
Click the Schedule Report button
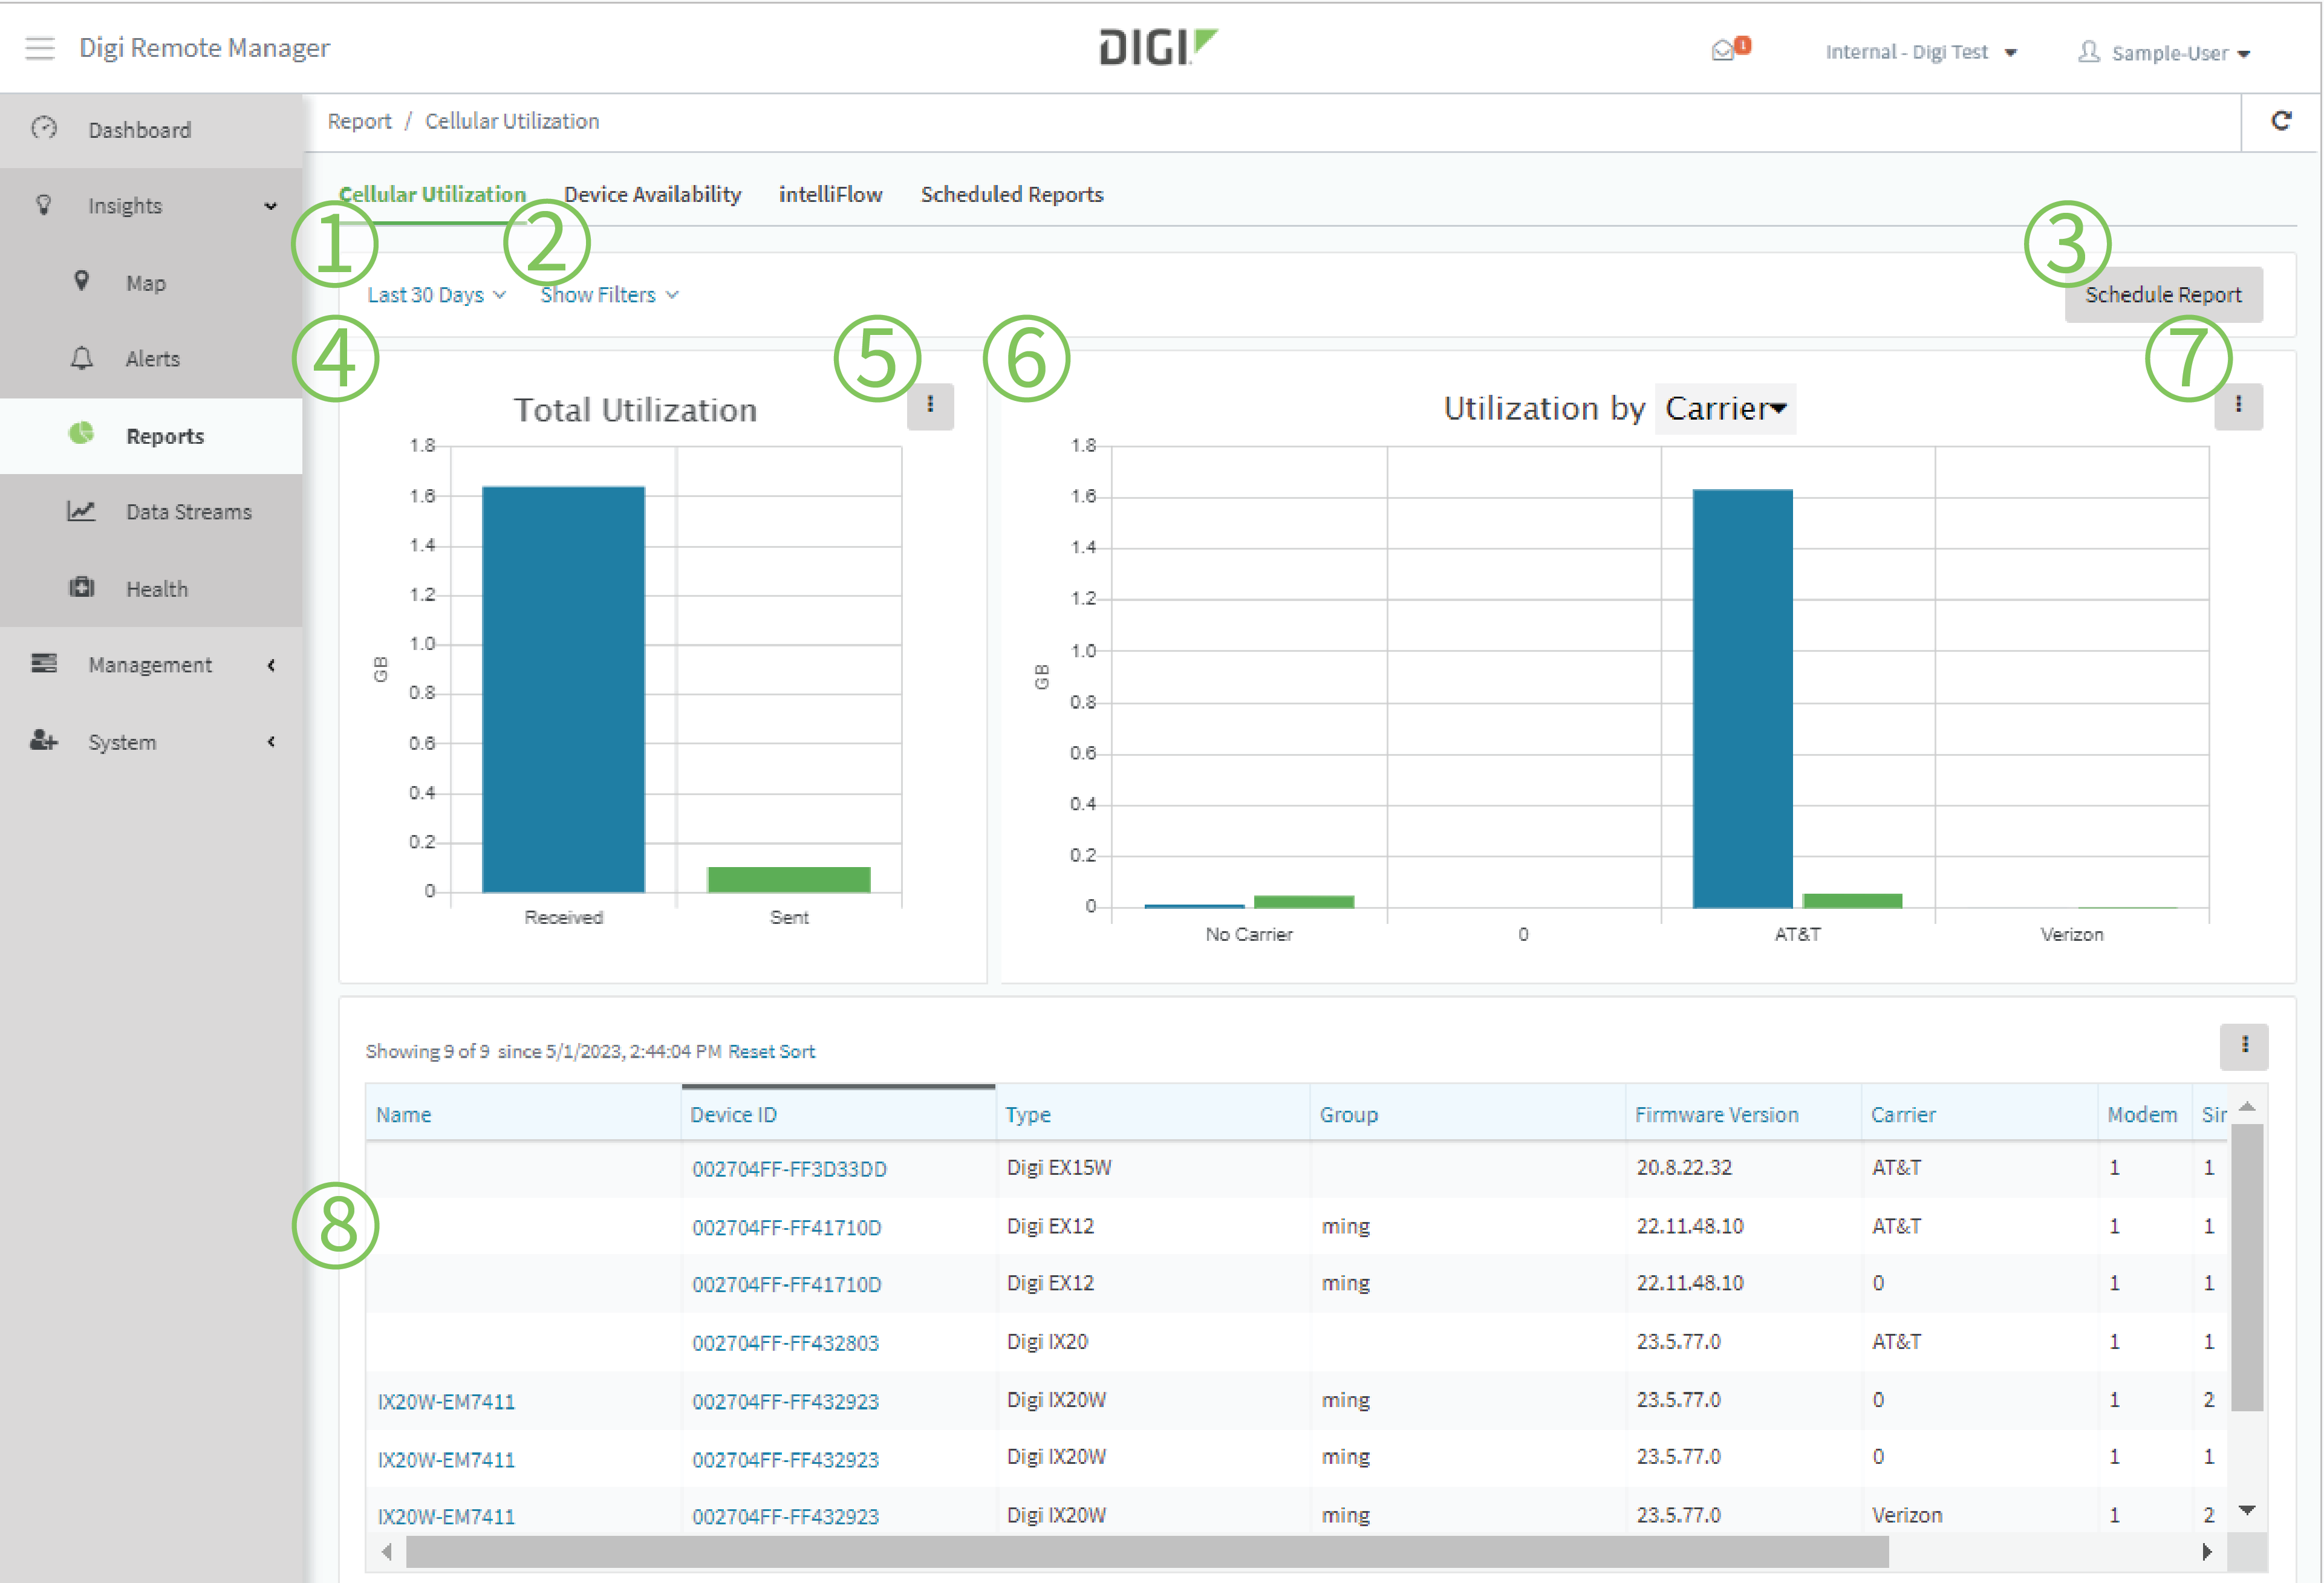click(x=2163, y=294)
